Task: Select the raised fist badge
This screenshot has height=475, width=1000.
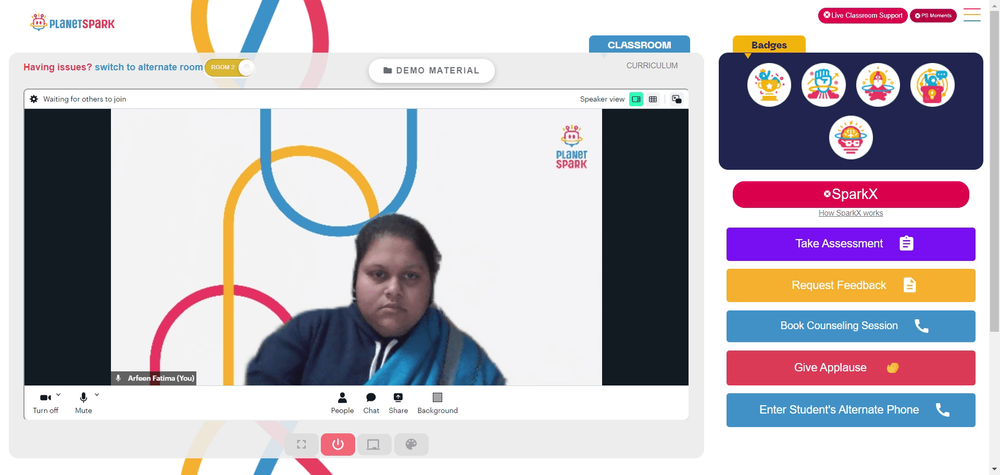Action: tap(823, 85)
